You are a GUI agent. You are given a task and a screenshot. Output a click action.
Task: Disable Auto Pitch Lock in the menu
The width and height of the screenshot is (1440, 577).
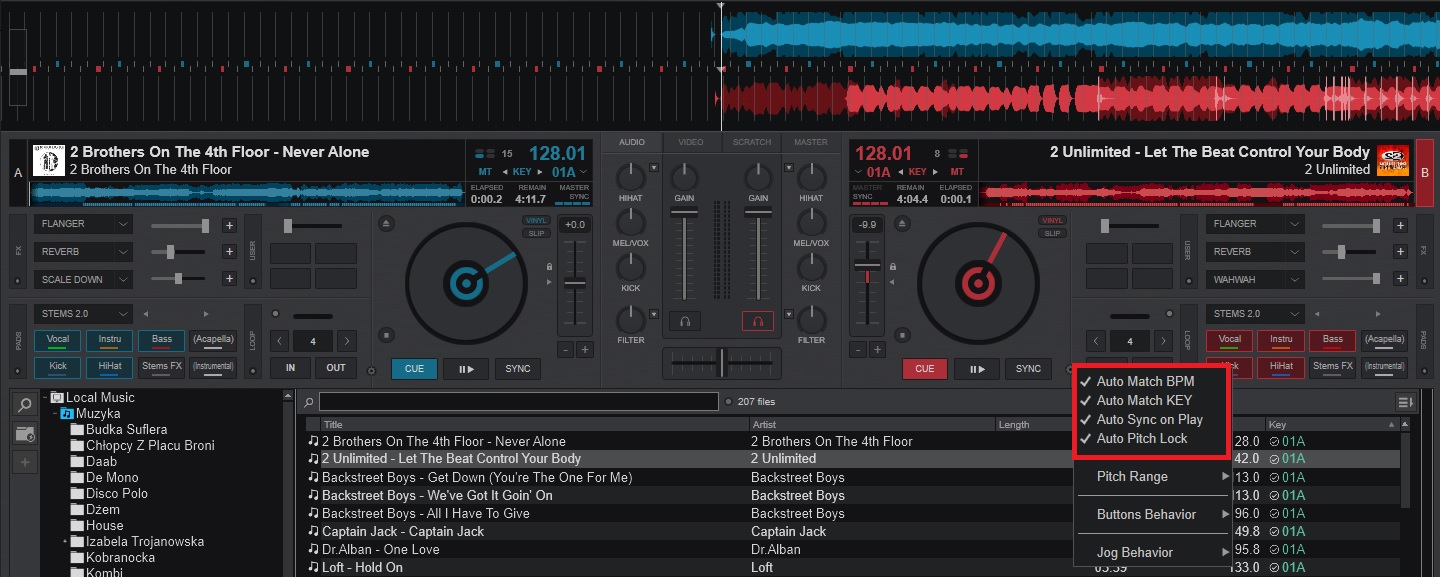[x=1141, y=438]
